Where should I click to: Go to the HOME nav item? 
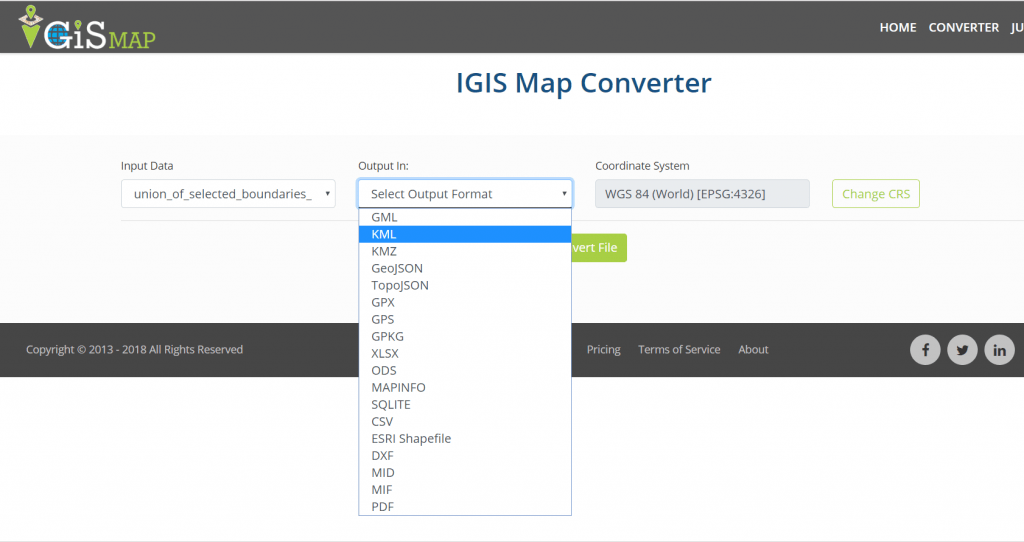point(898,27)
